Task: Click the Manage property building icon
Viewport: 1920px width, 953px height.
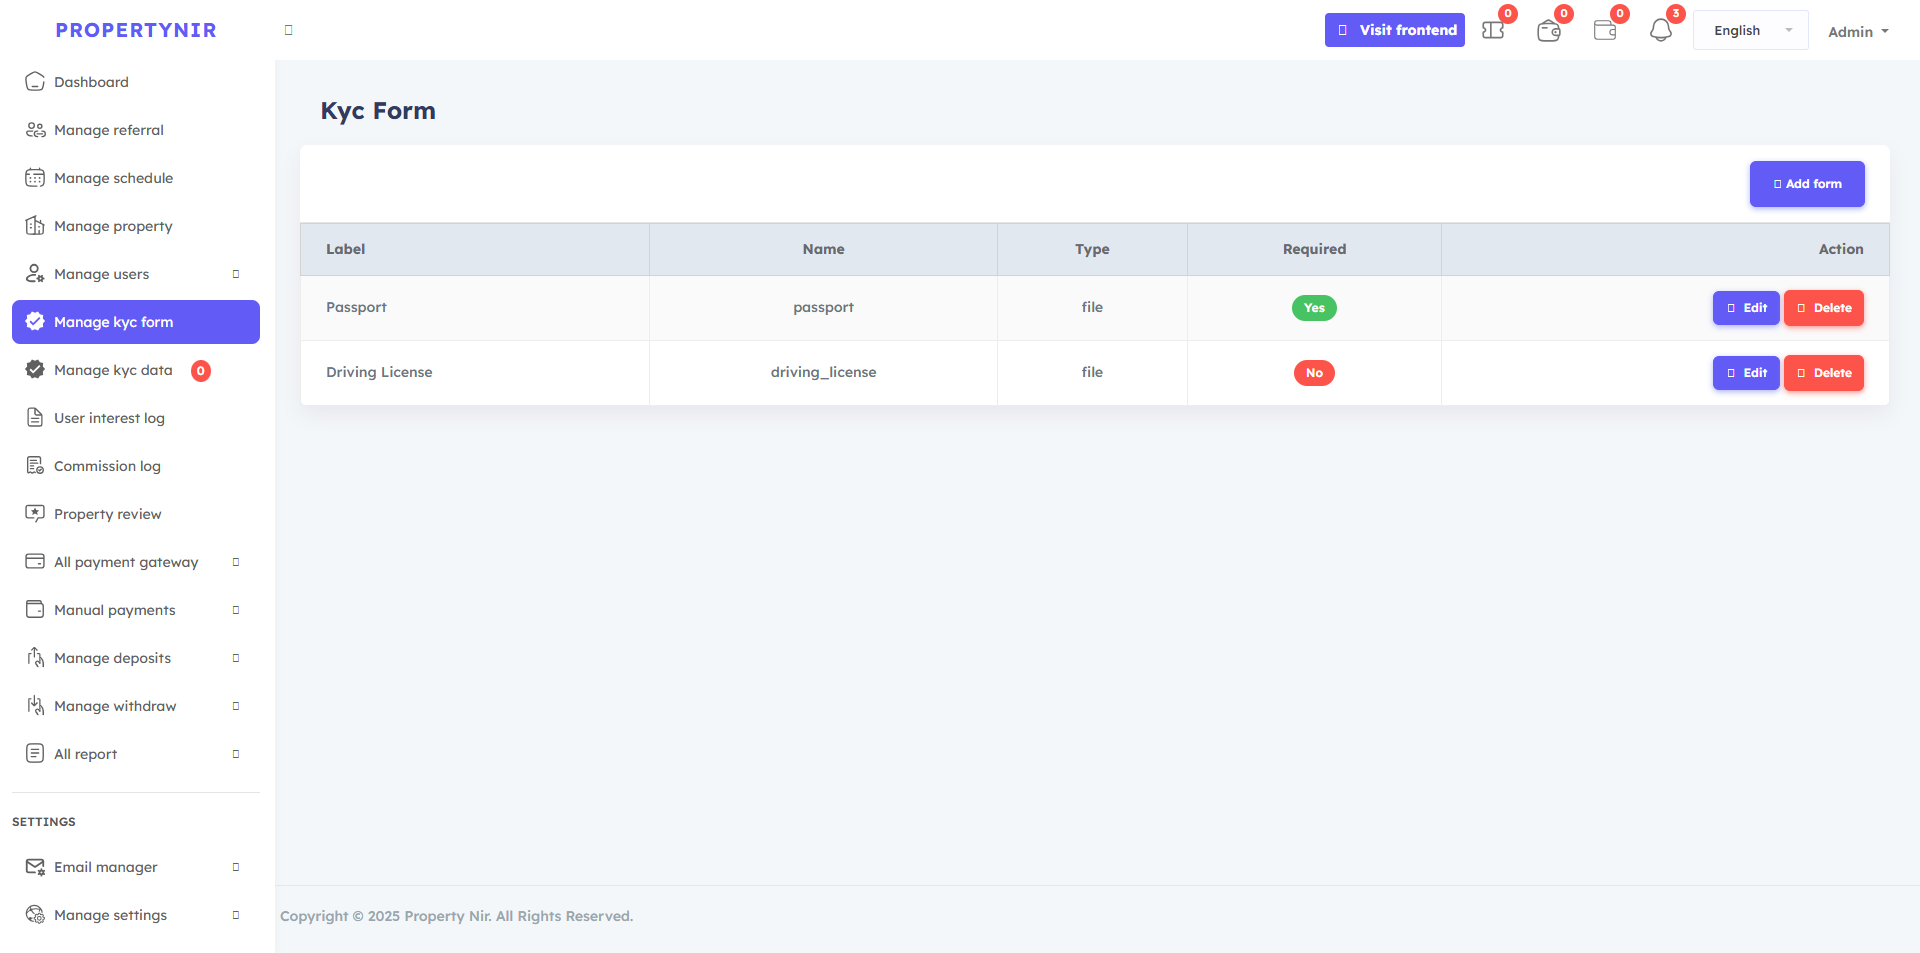Action: (35, 226)
